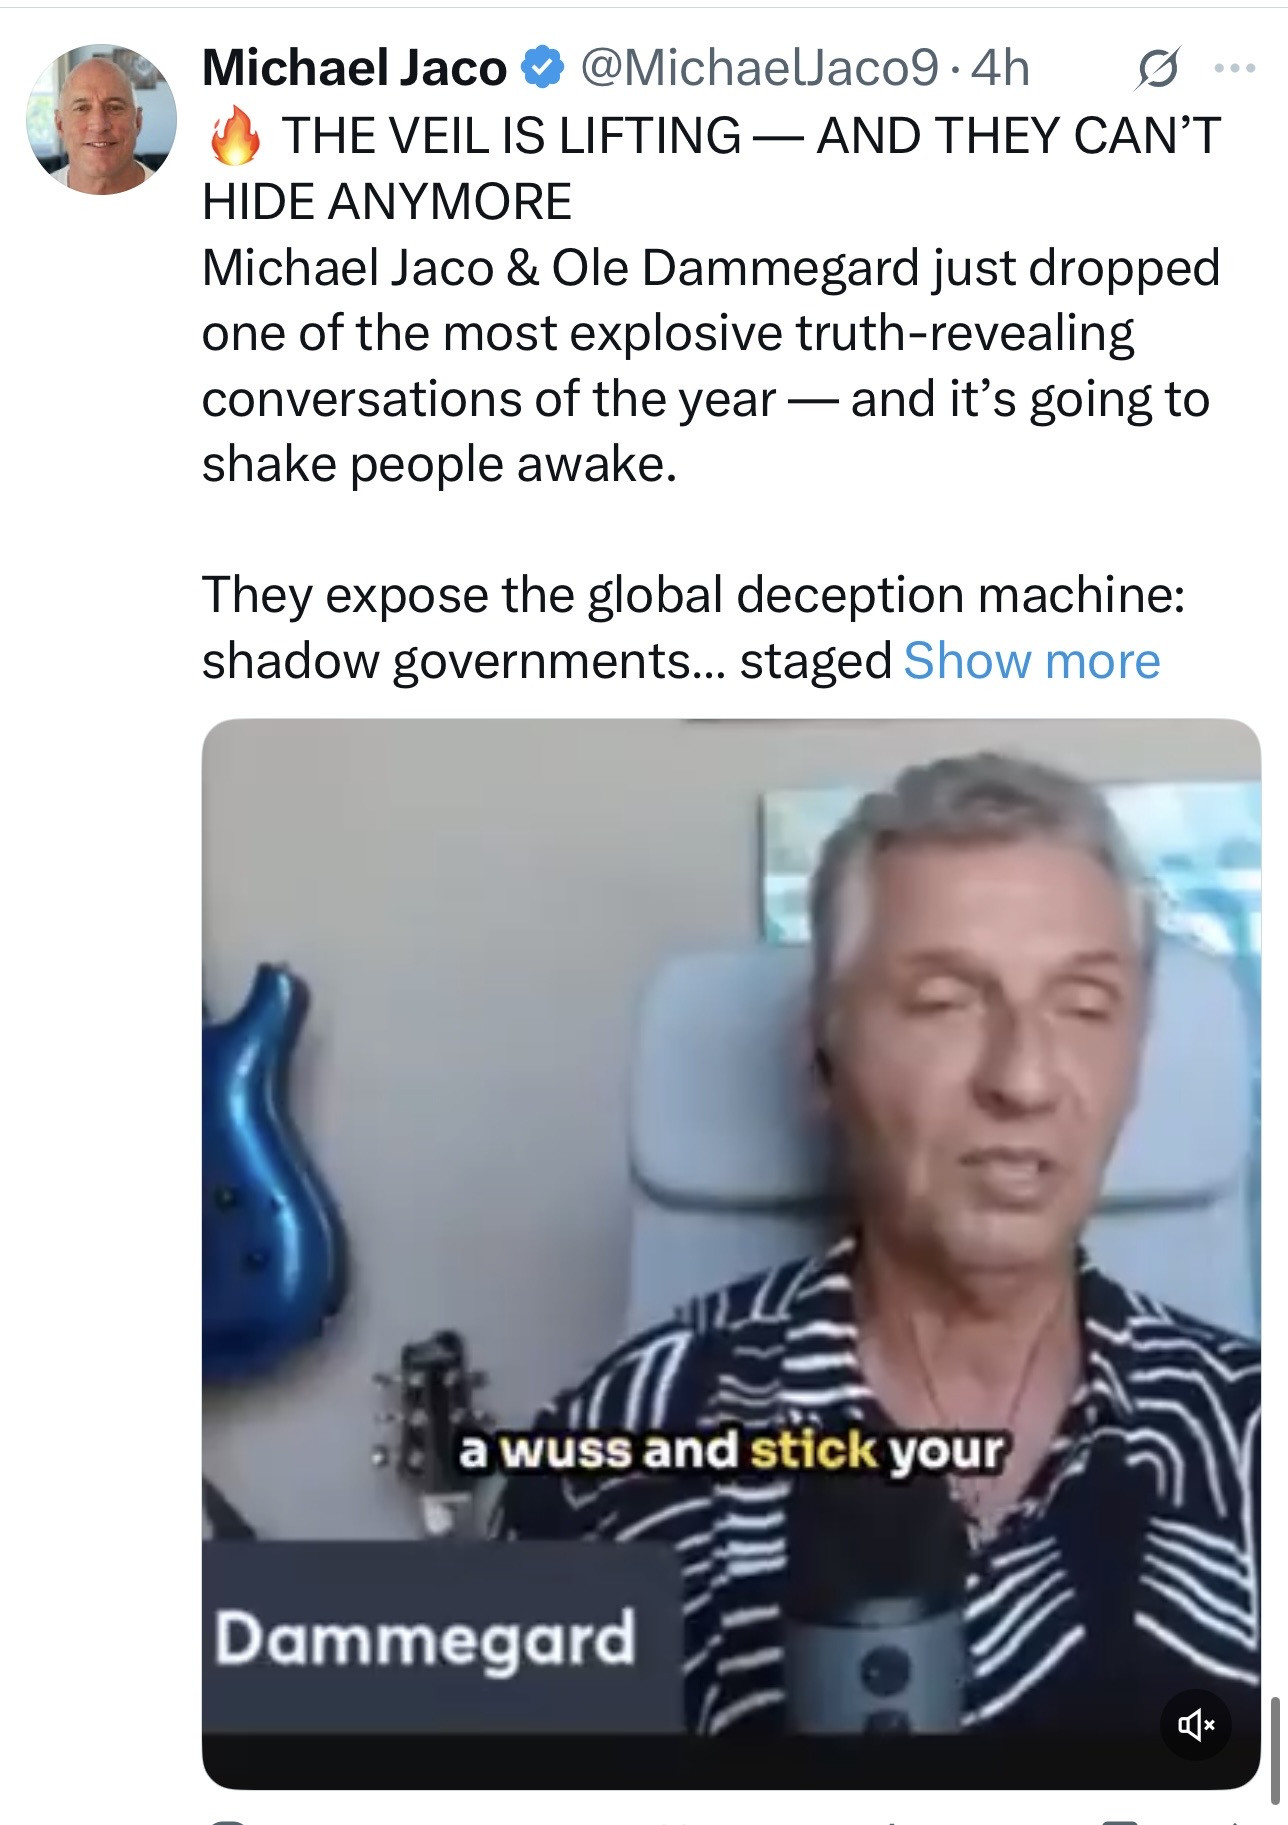Open Michael Jaco's profile avatar
The height and width of the screenshot is (1825, 1288).
coord(101,119)
